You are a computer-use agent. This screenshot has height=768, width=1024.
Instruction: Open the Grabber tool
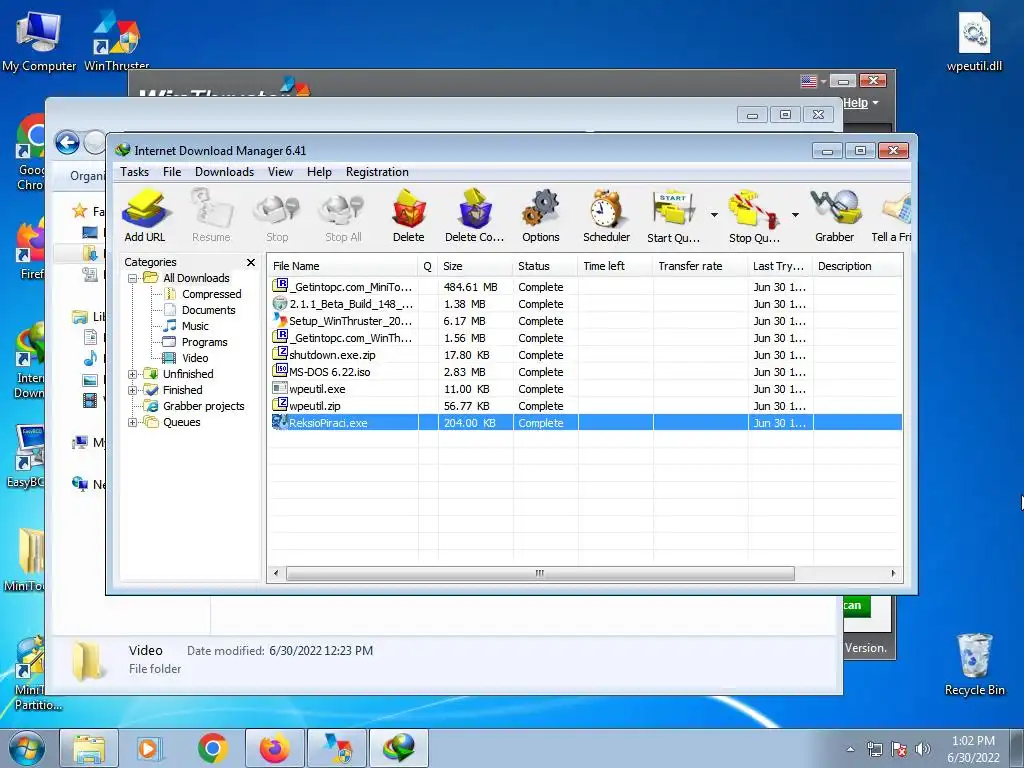[x=835, y=216]
